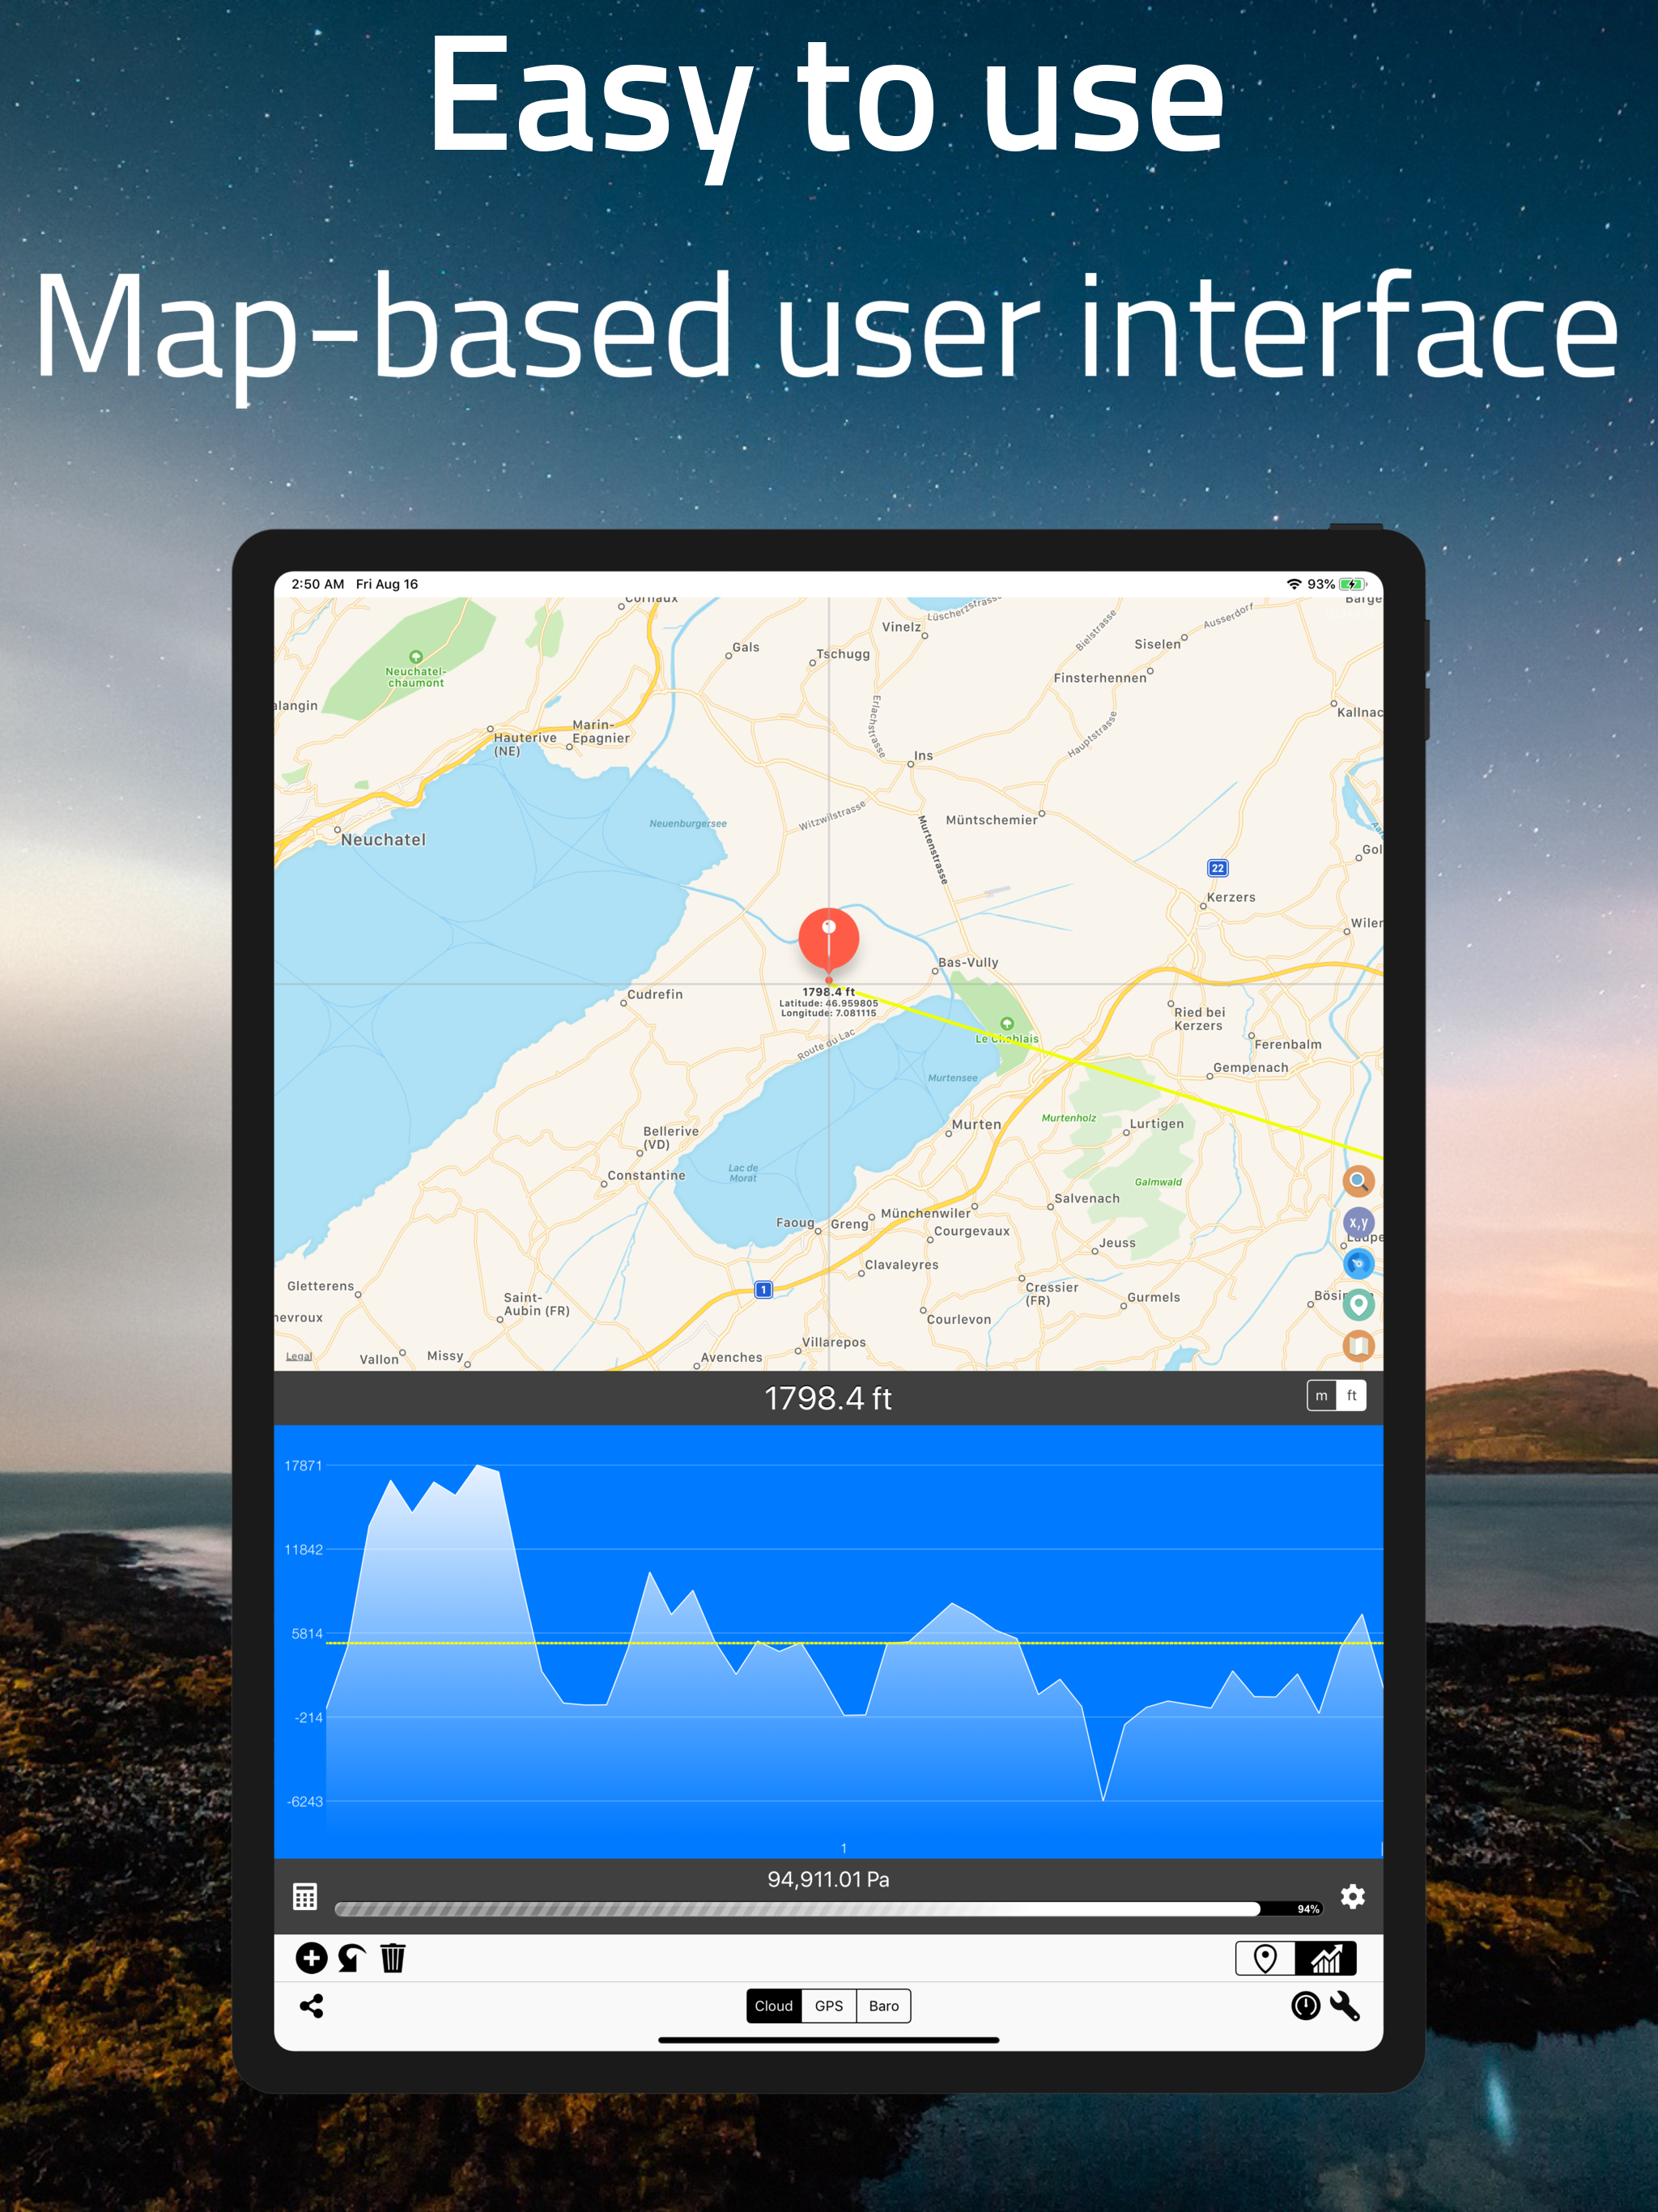Switch to pin location view mode
Screen dimensions: 1658x2212
point(1265,1958)
